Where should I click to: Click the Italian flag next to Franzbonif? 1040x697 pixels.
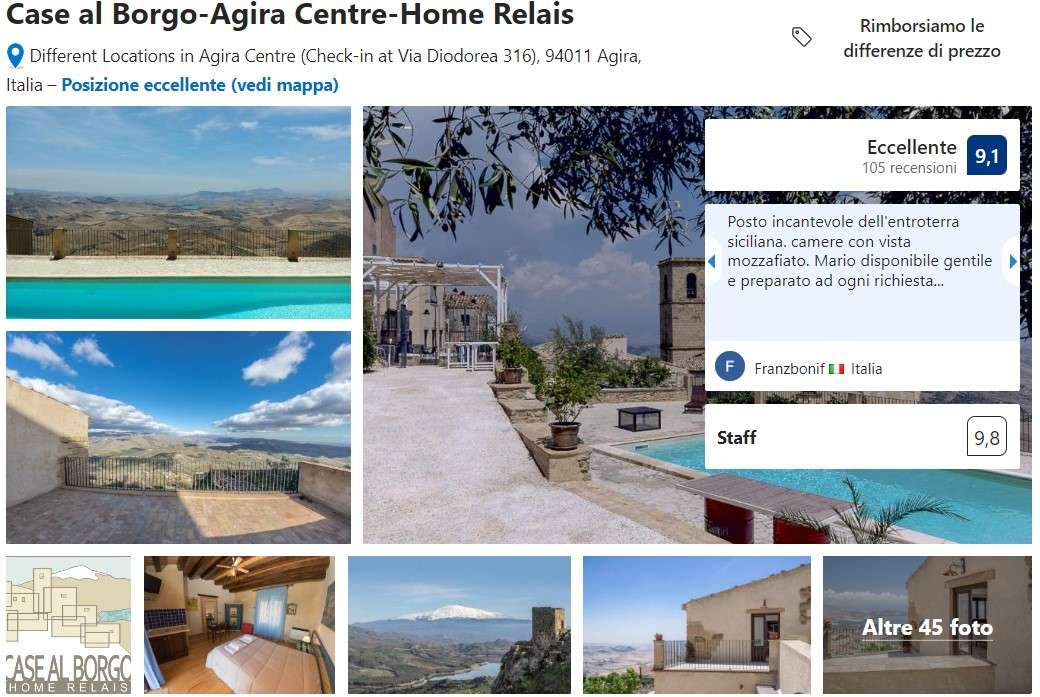click(836, 369)
